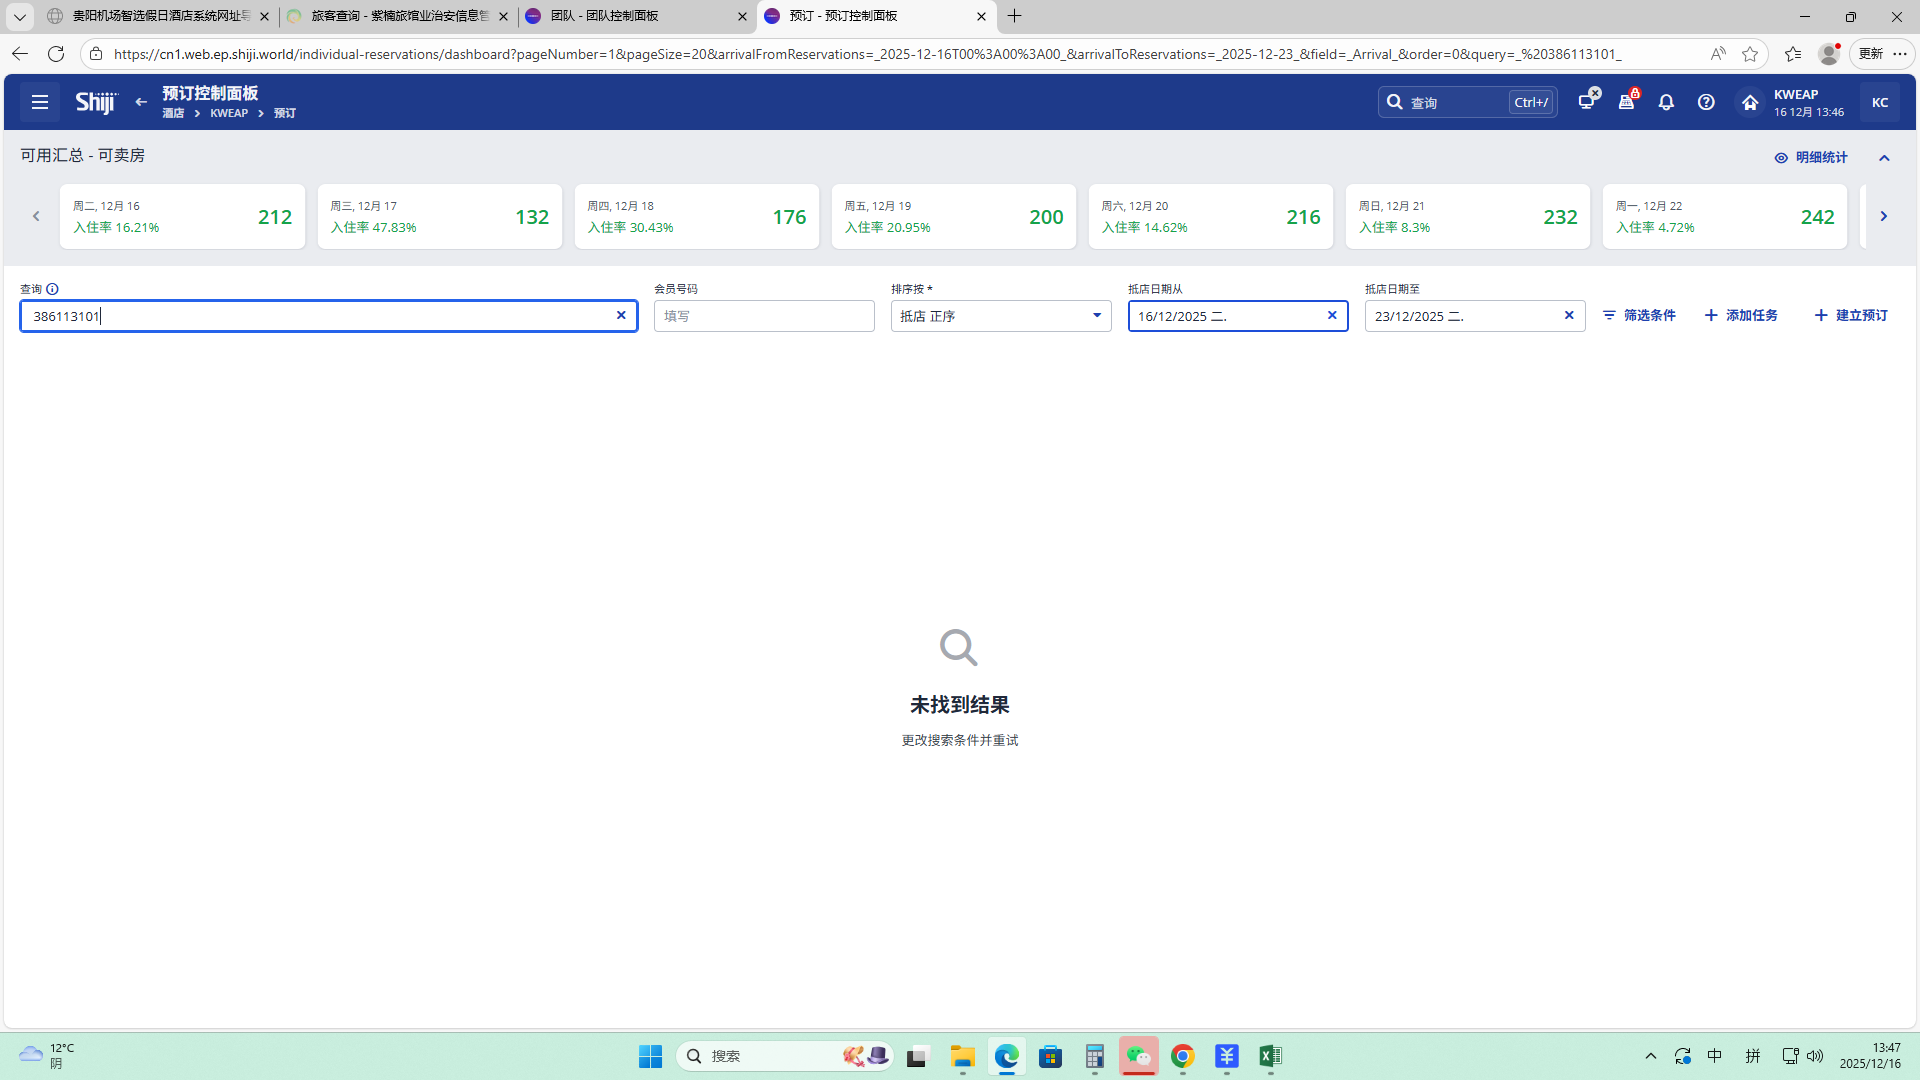The image size is (1920, 1080).
Task: Click the KWEAP breadcrumb item
Action: (229, 113)
